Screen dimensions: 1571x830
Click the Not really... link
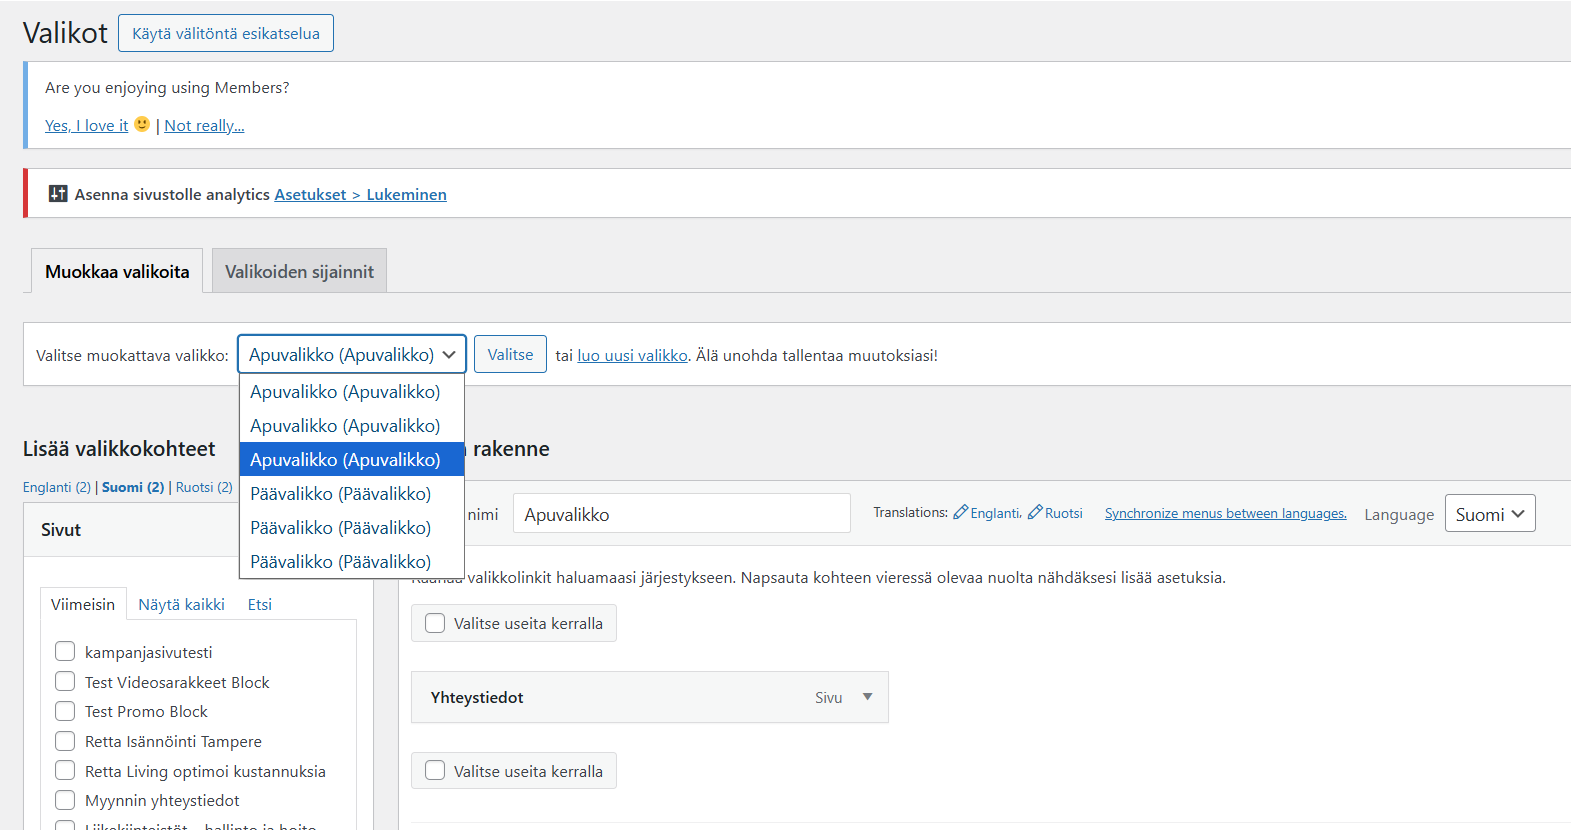tap(204, 126)
